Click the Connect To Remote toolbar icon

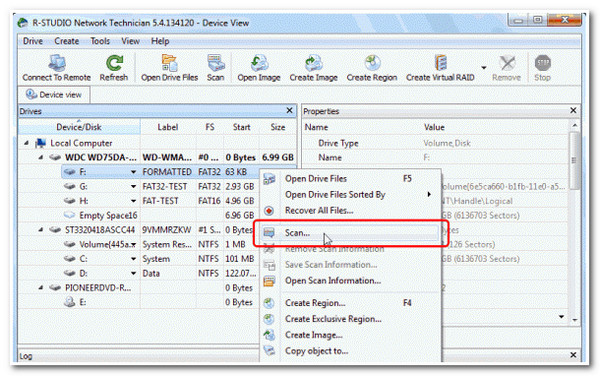tap(57, 68)
